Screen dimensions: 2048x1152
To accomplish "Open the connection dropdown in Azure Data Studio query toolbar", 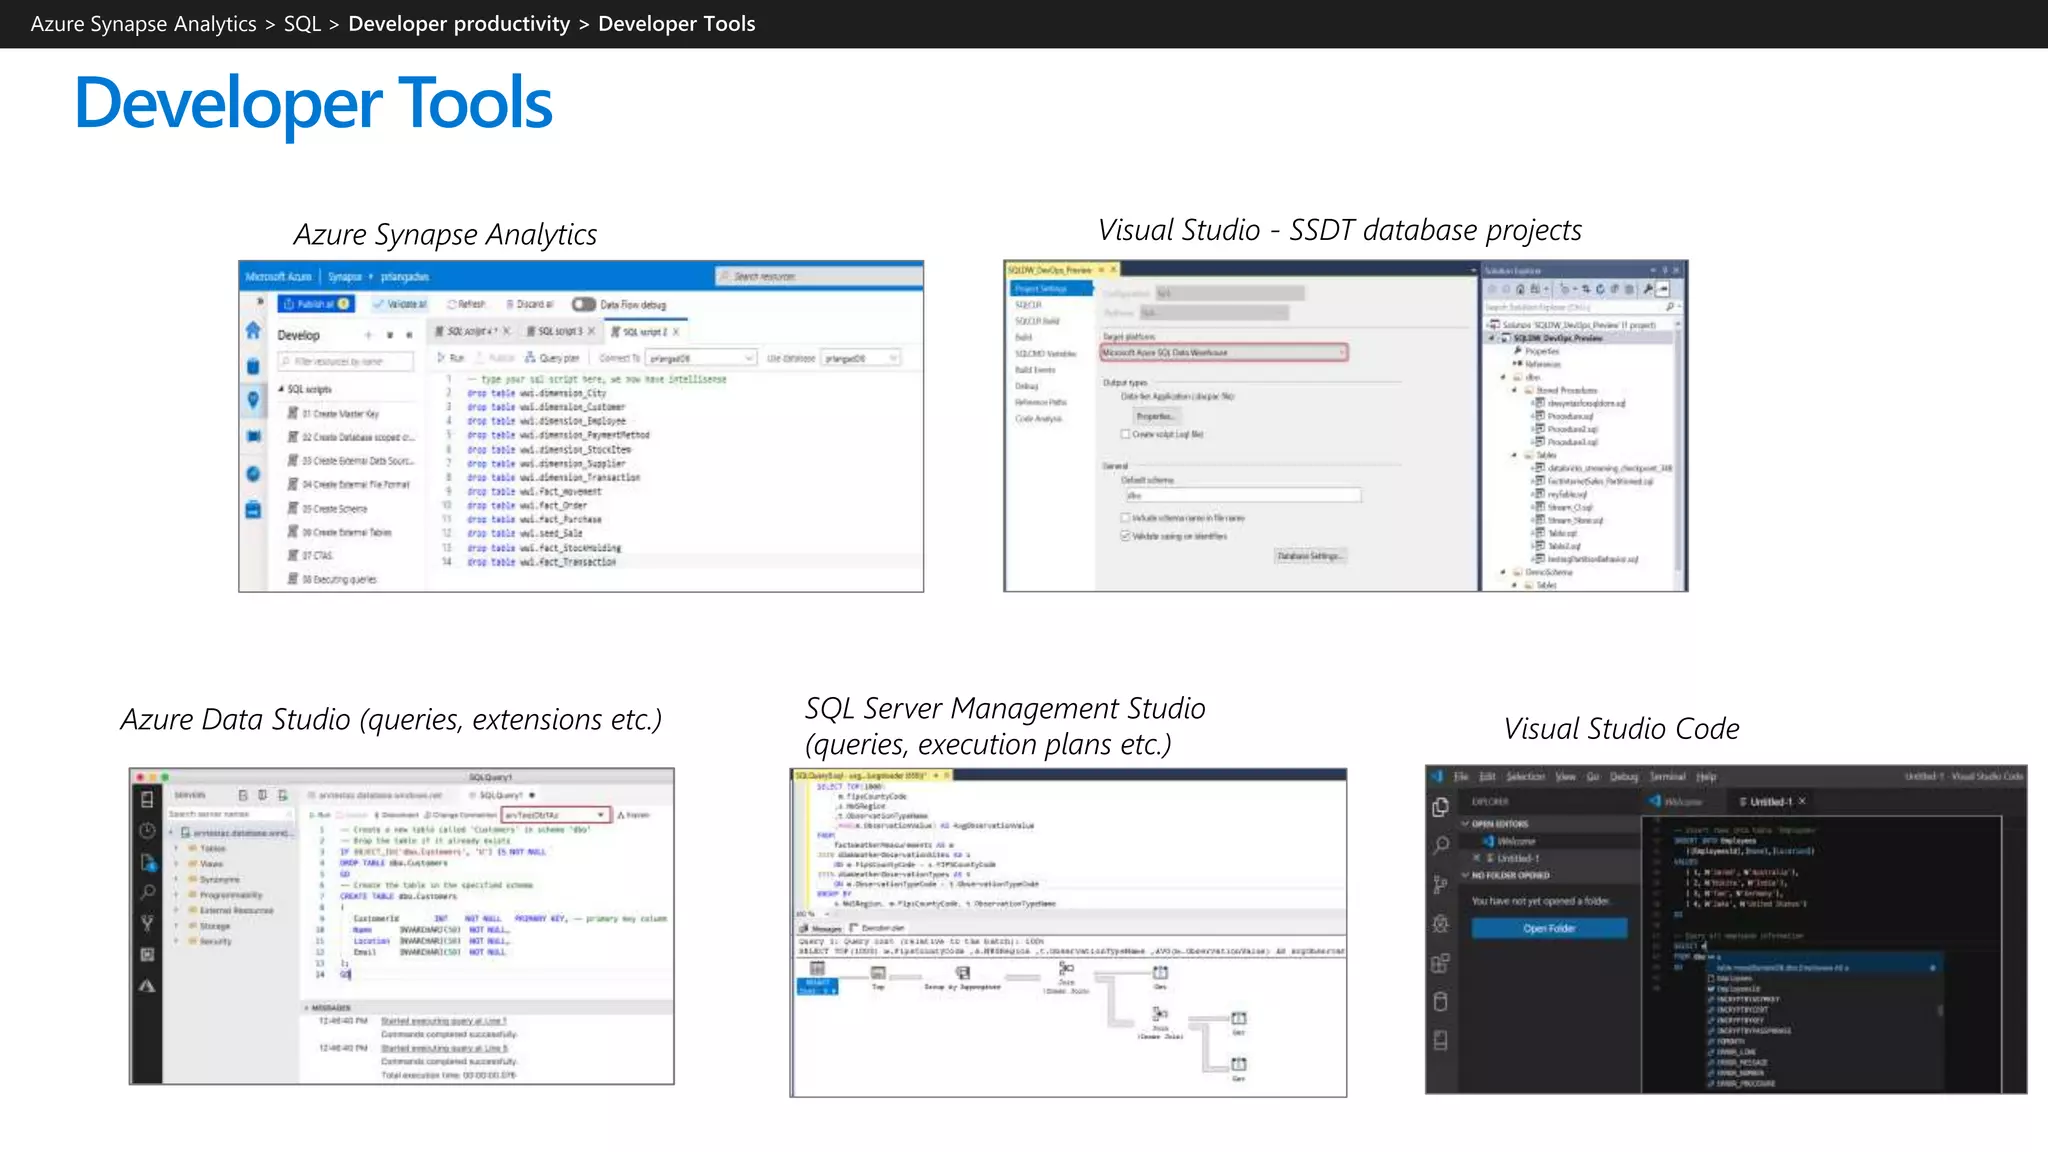I will coord(556,815).
